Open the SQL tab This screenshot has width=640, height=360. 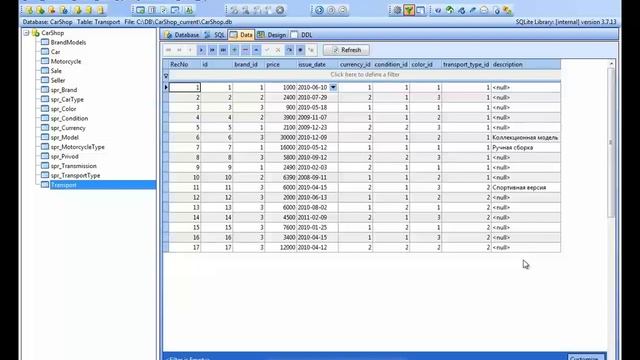click(x=215, y=35)
